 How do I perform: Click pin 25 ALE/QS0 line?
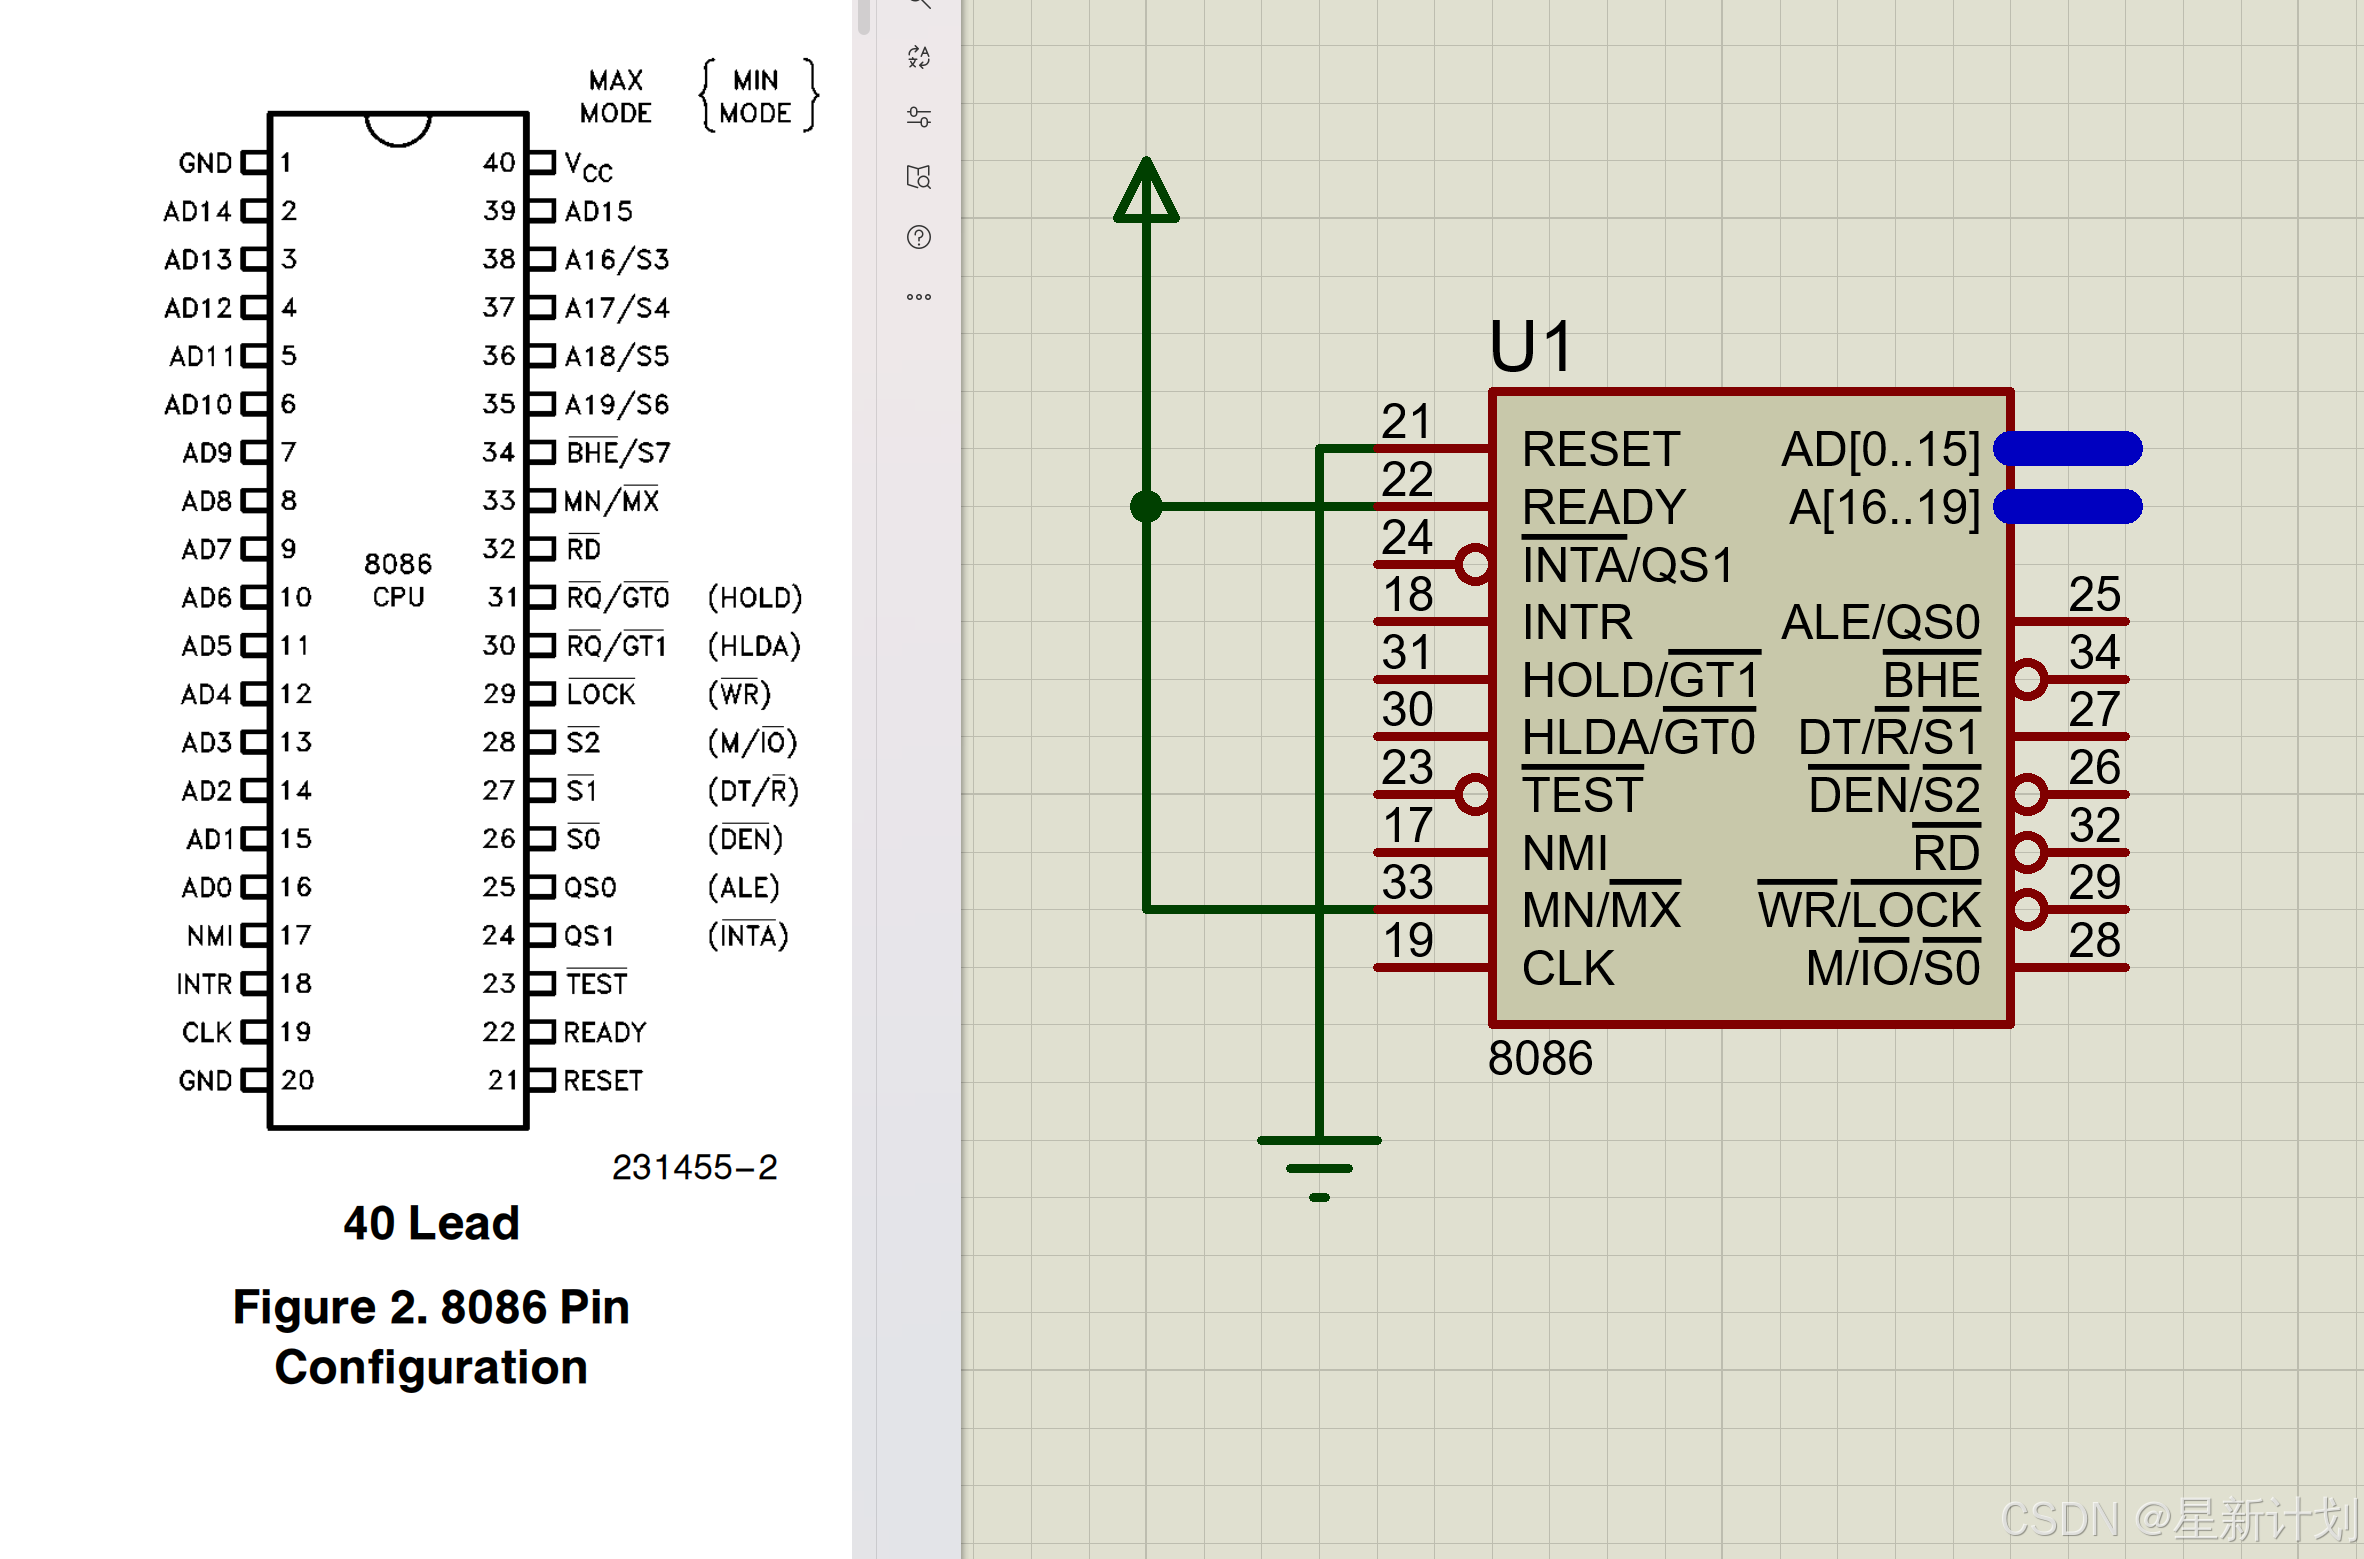point(2070,622)
